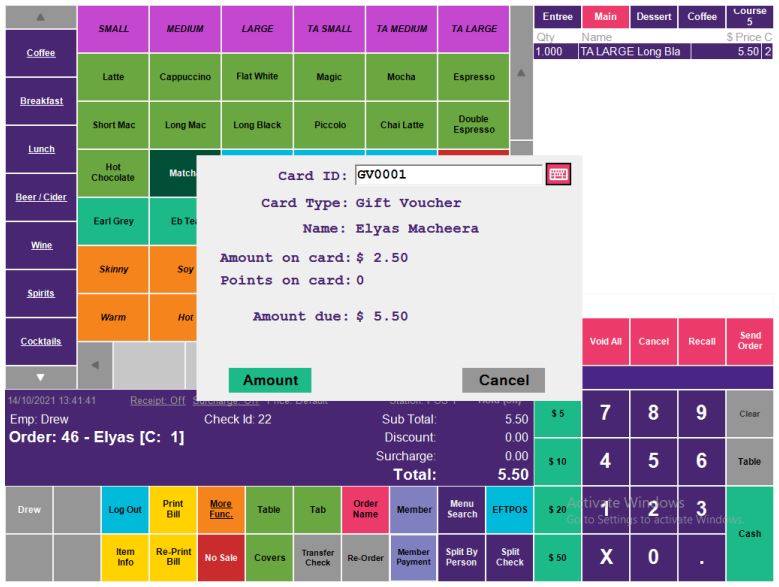This screenshot has height=587, width=779.
Task: Switch to the Entree course tab
Action: [x=557, y=17]
